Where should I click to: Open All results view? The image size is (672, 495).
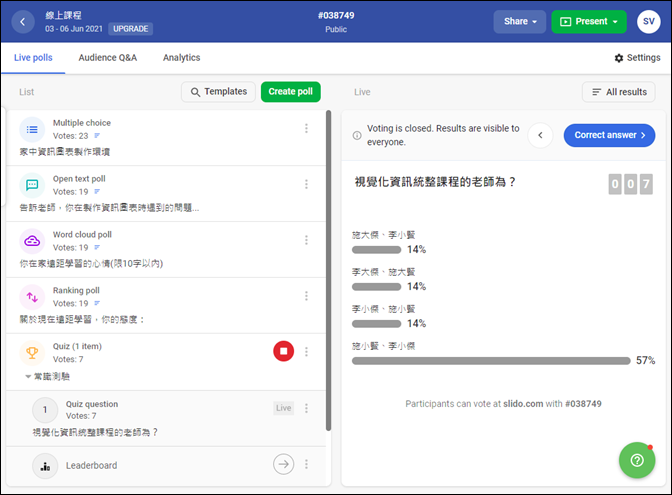(x=618, y=92)
